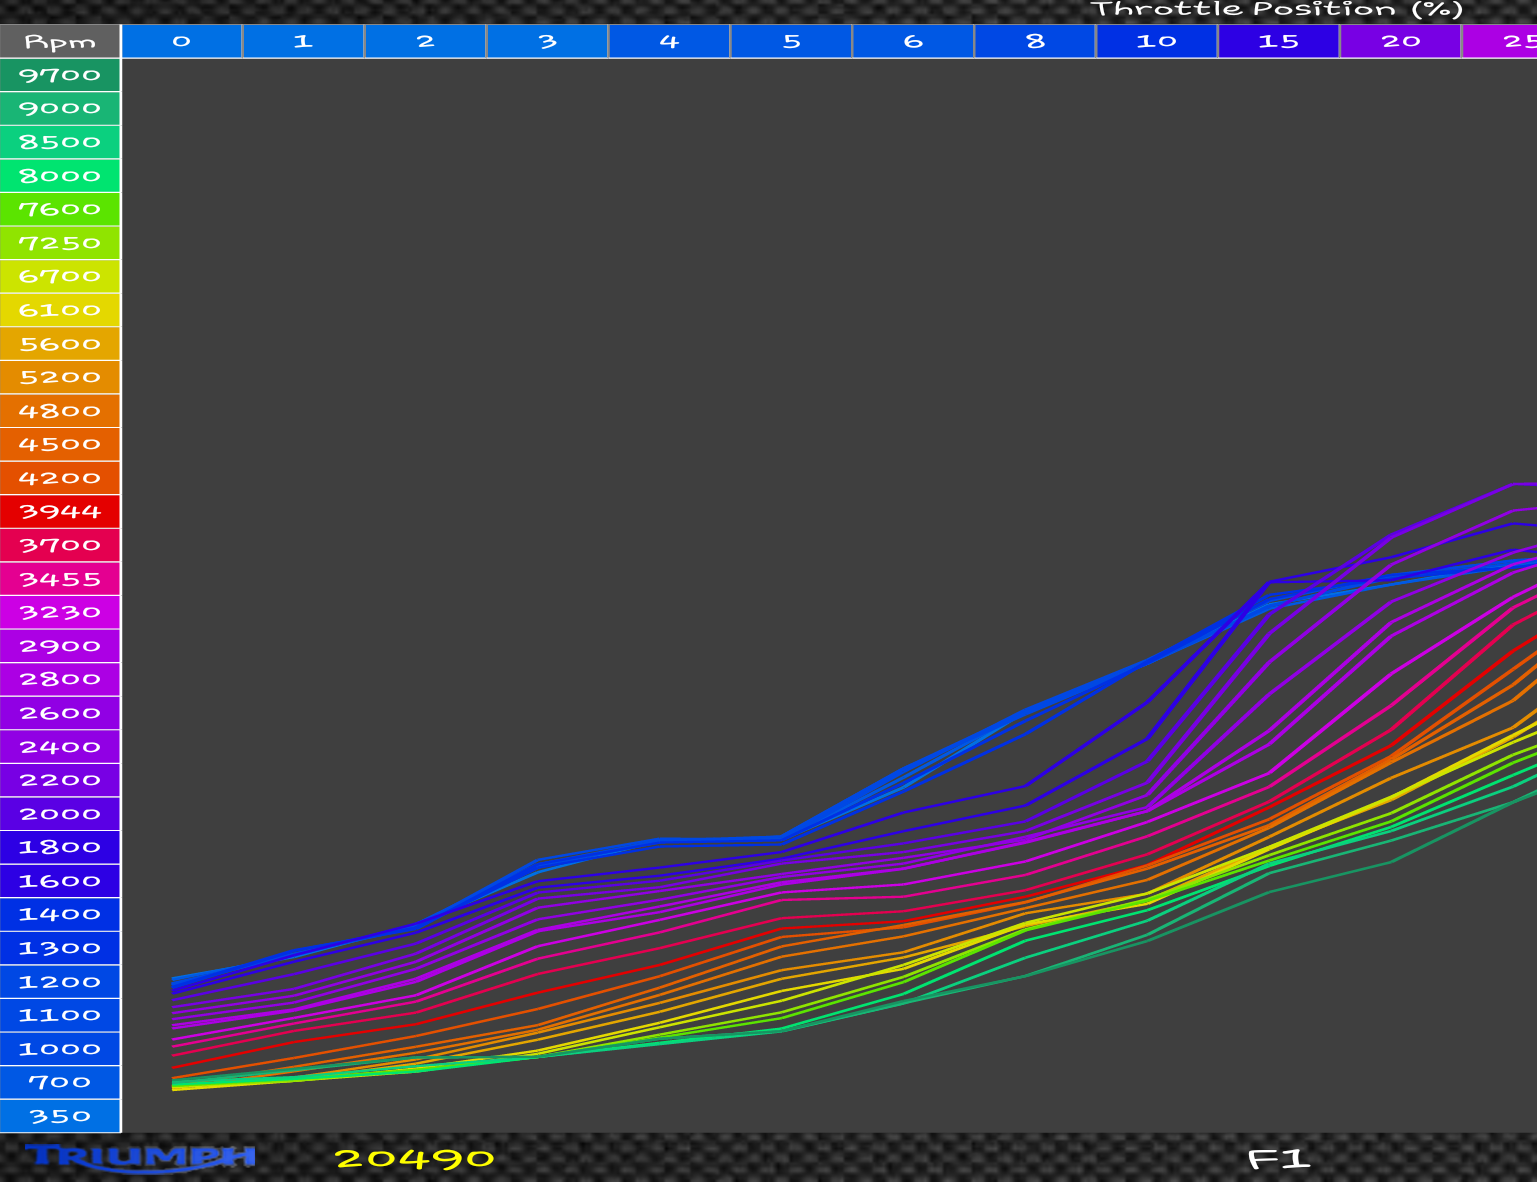Select the 7600 Rpm green cell

[60, 209]
